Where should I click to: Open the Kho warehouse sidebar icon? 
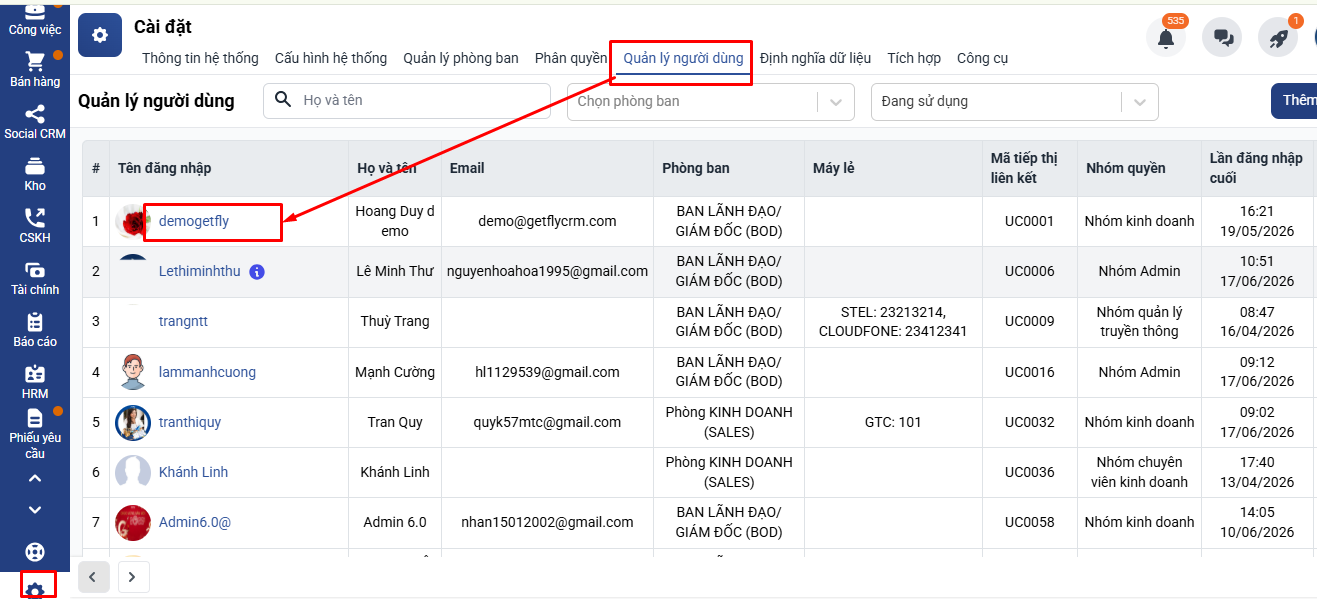click(35, 166)
